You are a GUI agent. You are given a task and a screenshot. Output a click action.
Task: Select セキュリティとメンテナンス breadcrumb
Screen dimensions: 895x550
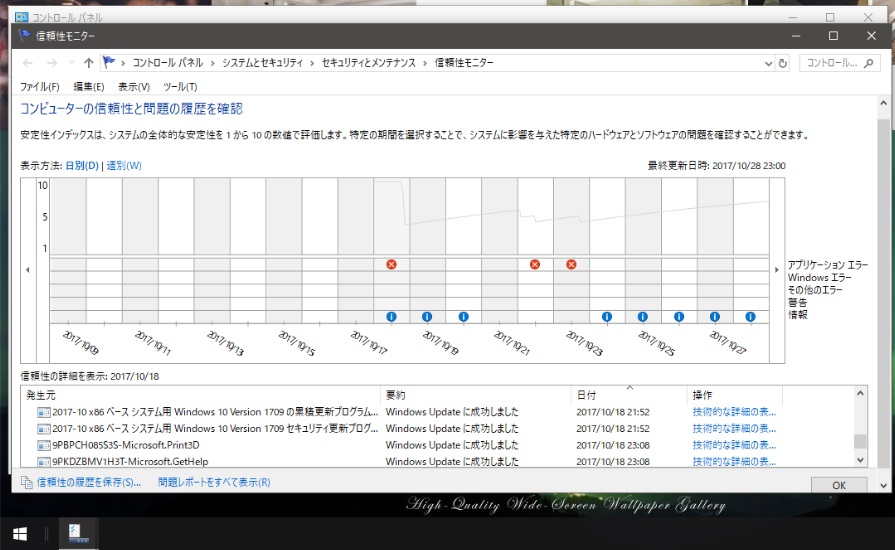click(x=369, y=63)
